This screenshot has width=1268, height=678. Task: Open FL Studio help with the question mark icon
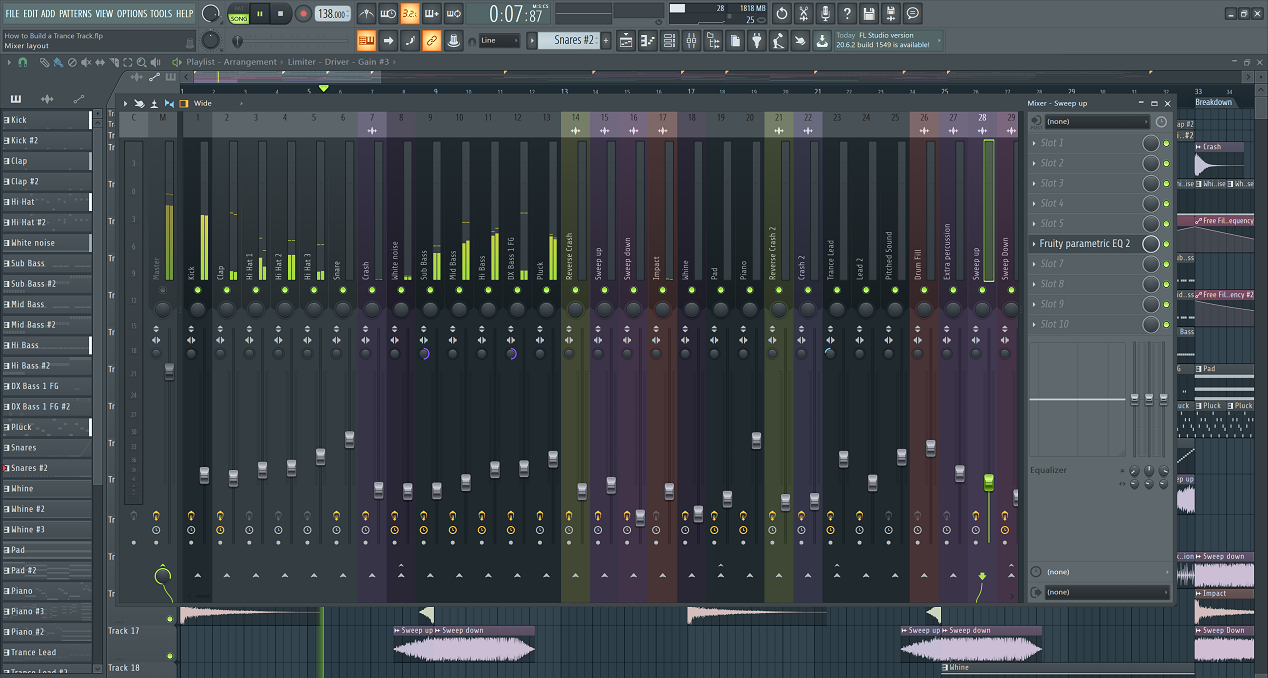pos(847,13)
